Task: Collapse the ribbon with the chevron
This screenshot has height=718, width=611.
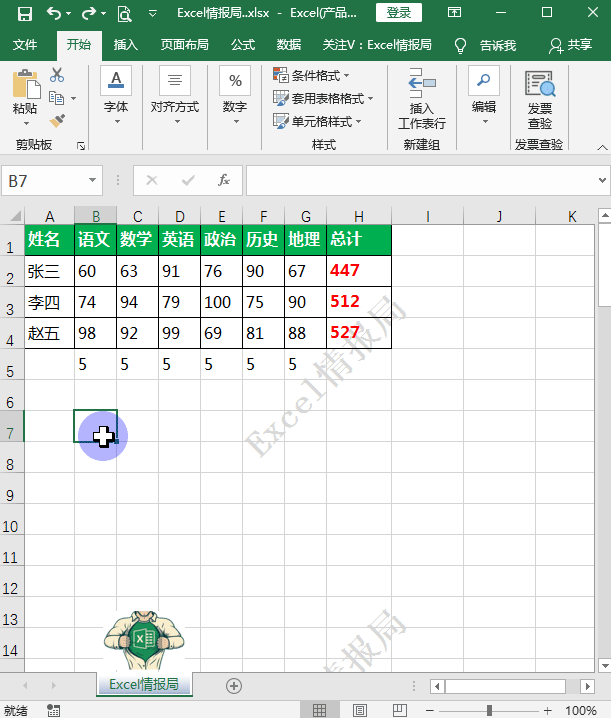Action: pyautogui.click(x=602, y=147)
